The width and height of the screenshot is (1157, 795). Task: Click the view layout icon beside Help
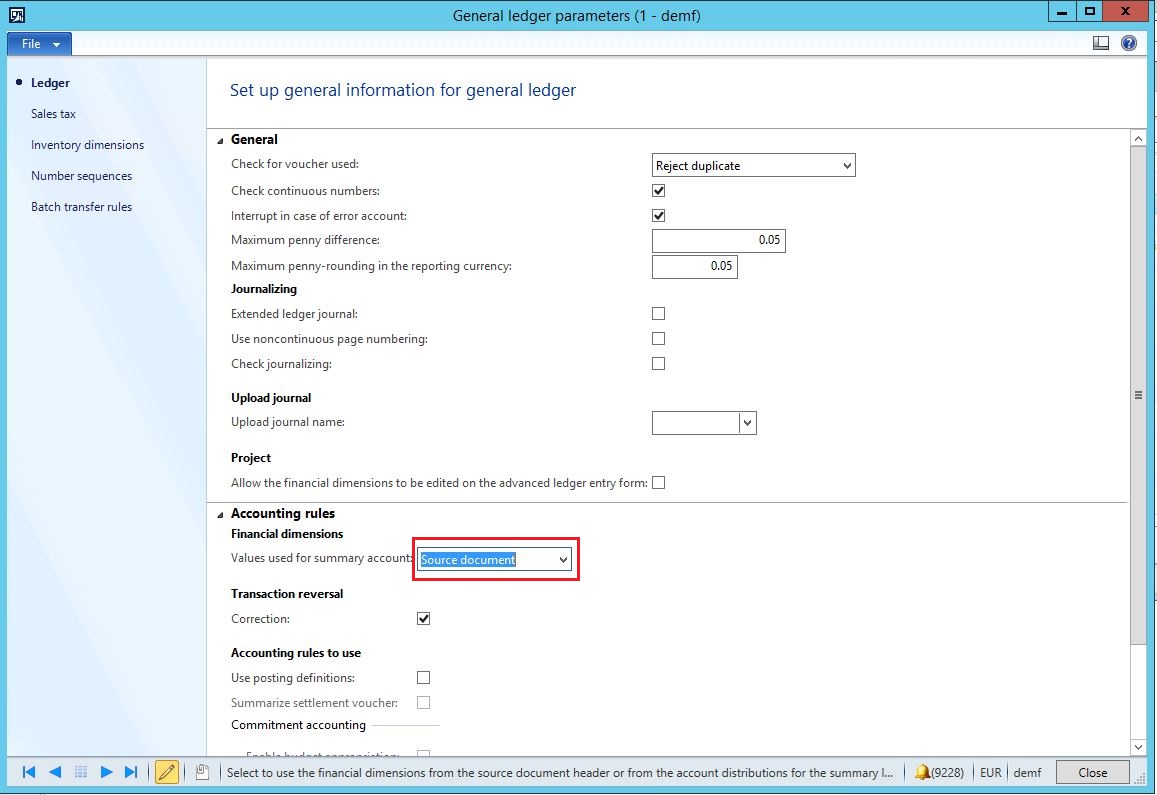tap(1101, 43)
